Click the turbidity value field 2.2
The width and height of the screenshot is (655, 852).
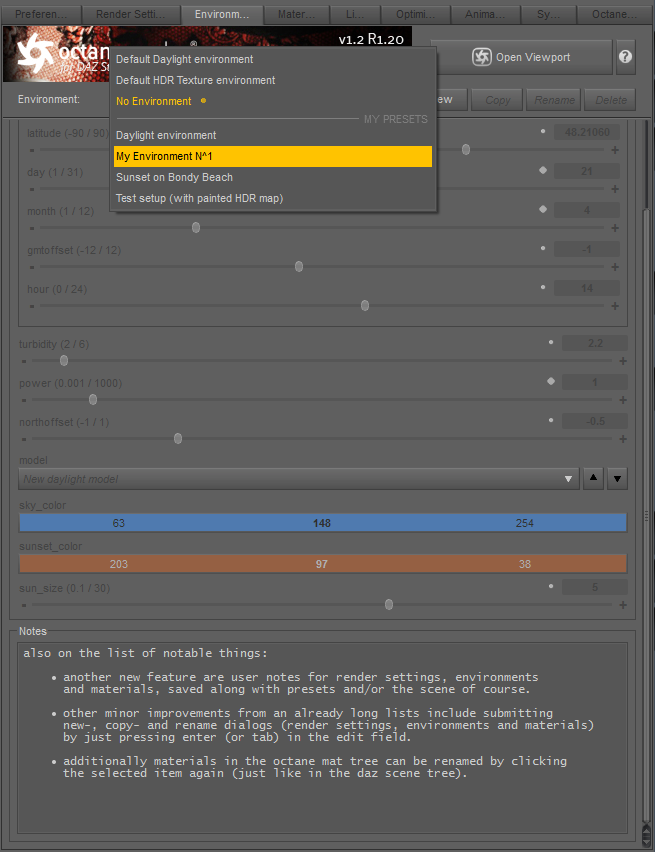(x=595, y=343)
